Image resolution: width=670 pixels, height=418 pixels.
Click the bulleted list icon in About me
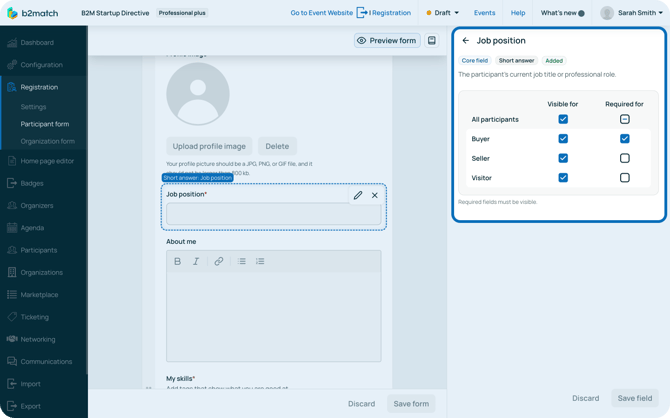click(x=242, y=261)
